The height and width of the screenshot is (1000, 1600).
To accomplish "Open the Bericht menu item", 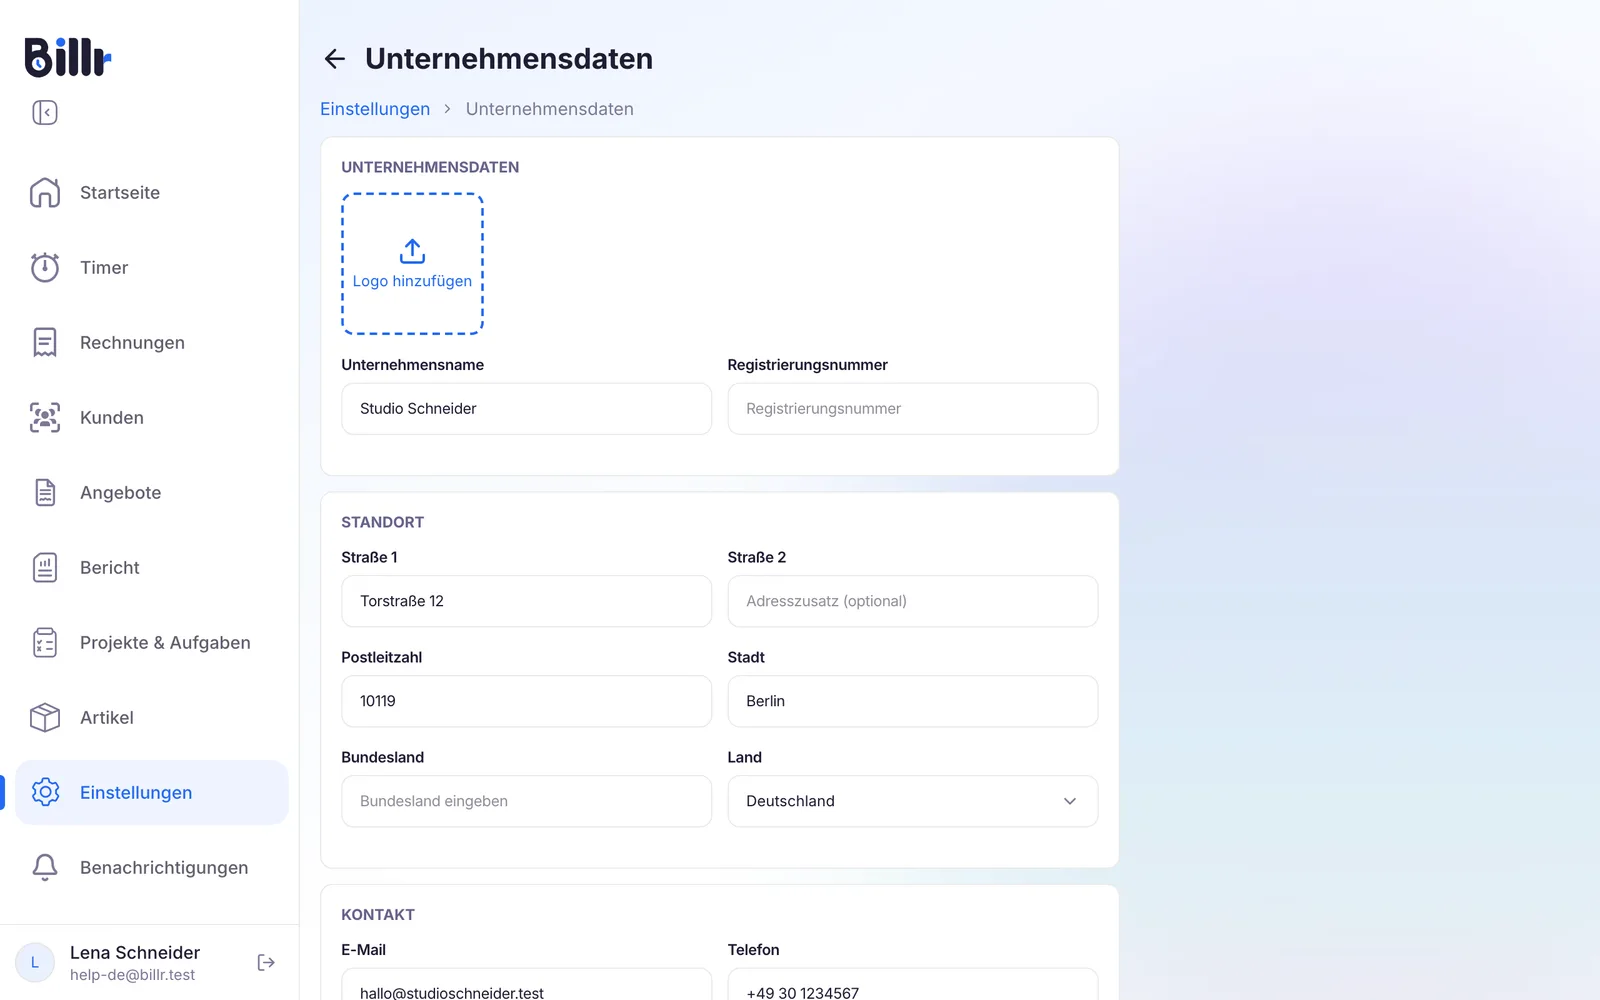I will click(x=152, y=567).
